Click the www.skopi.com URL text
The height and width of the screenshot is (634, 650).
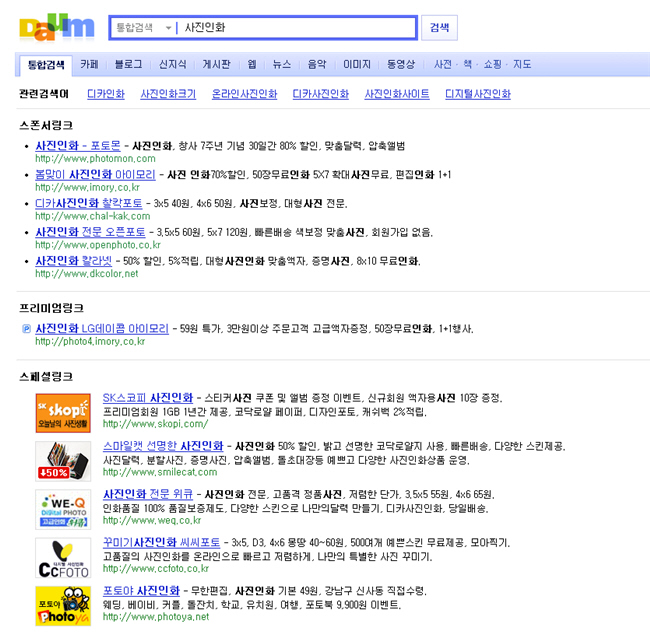point(155,424)
